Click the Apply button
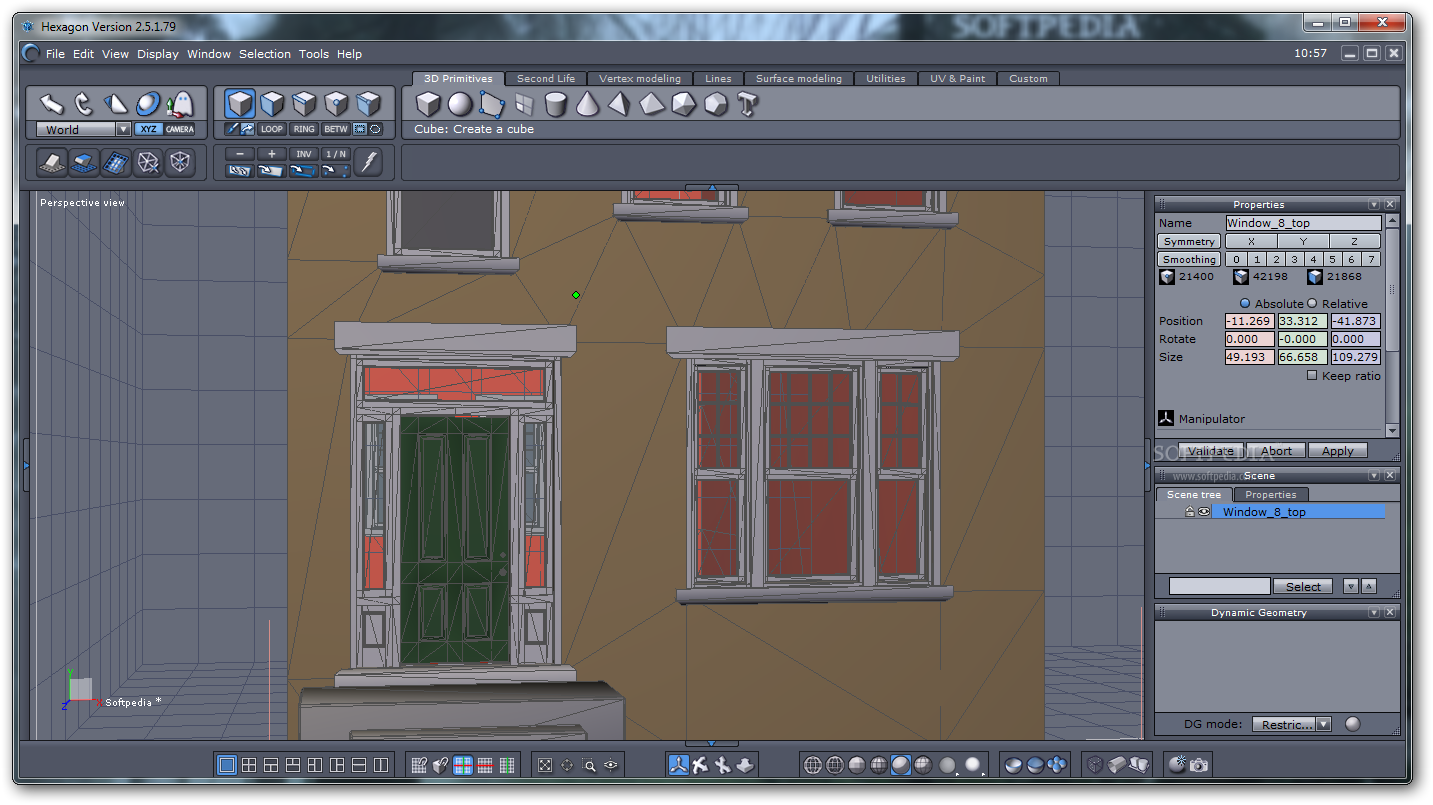 click(x=1338, y=451)
